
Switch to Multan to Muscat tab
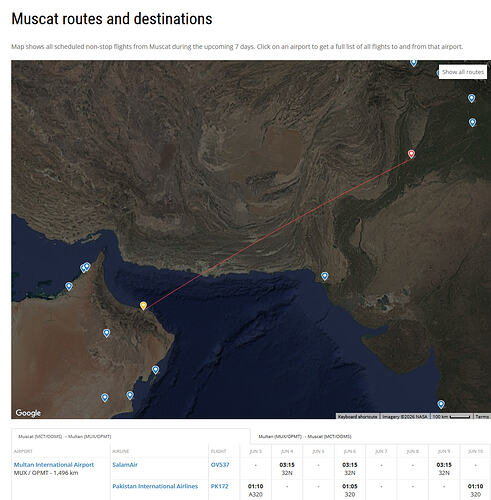click(305, 436)
